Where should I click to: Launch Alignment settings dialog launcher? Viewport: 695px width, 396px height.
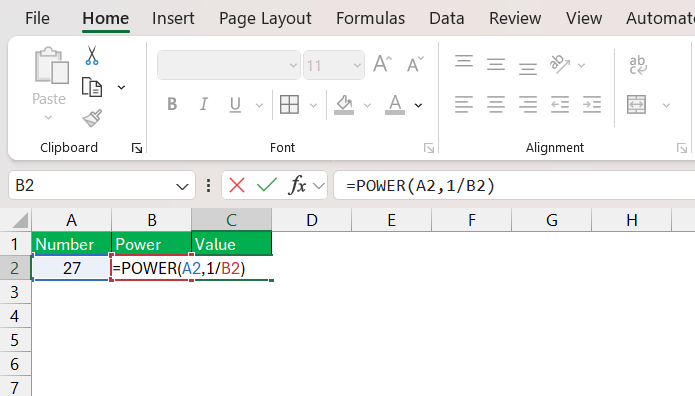tap(682, 148)
